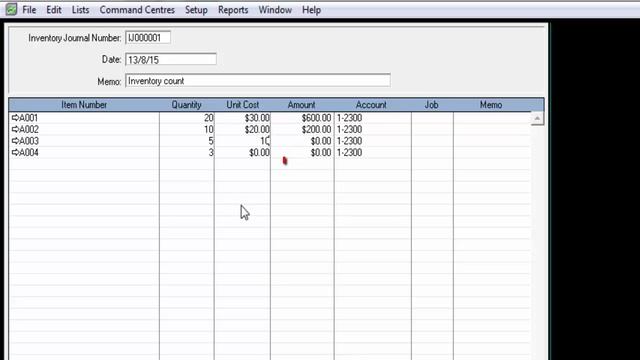
Task: Click the Item Number column header
Action: click(x=84, y=105)
